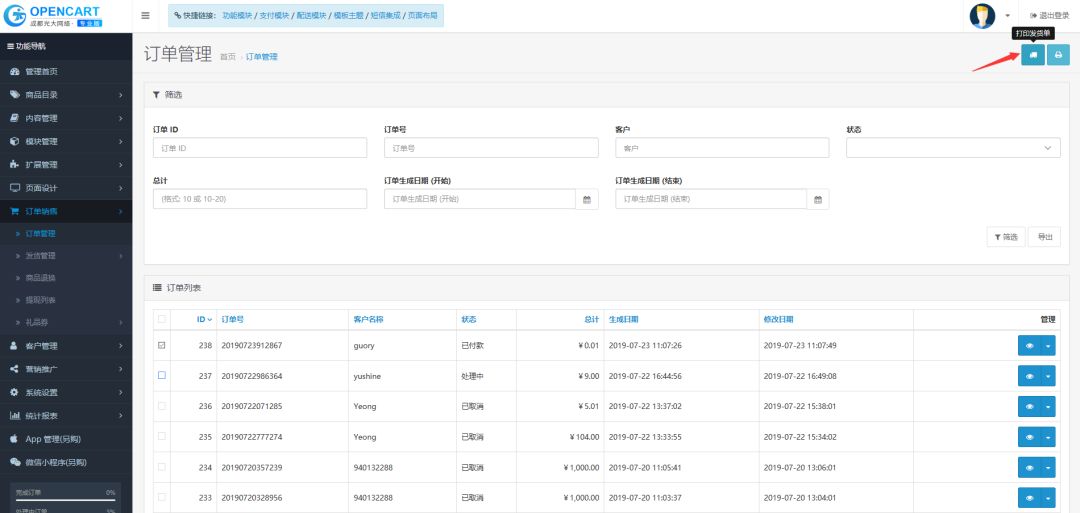Check the checkbox for order 236
The image size is (1080, 513).
(x=162, y=406)
